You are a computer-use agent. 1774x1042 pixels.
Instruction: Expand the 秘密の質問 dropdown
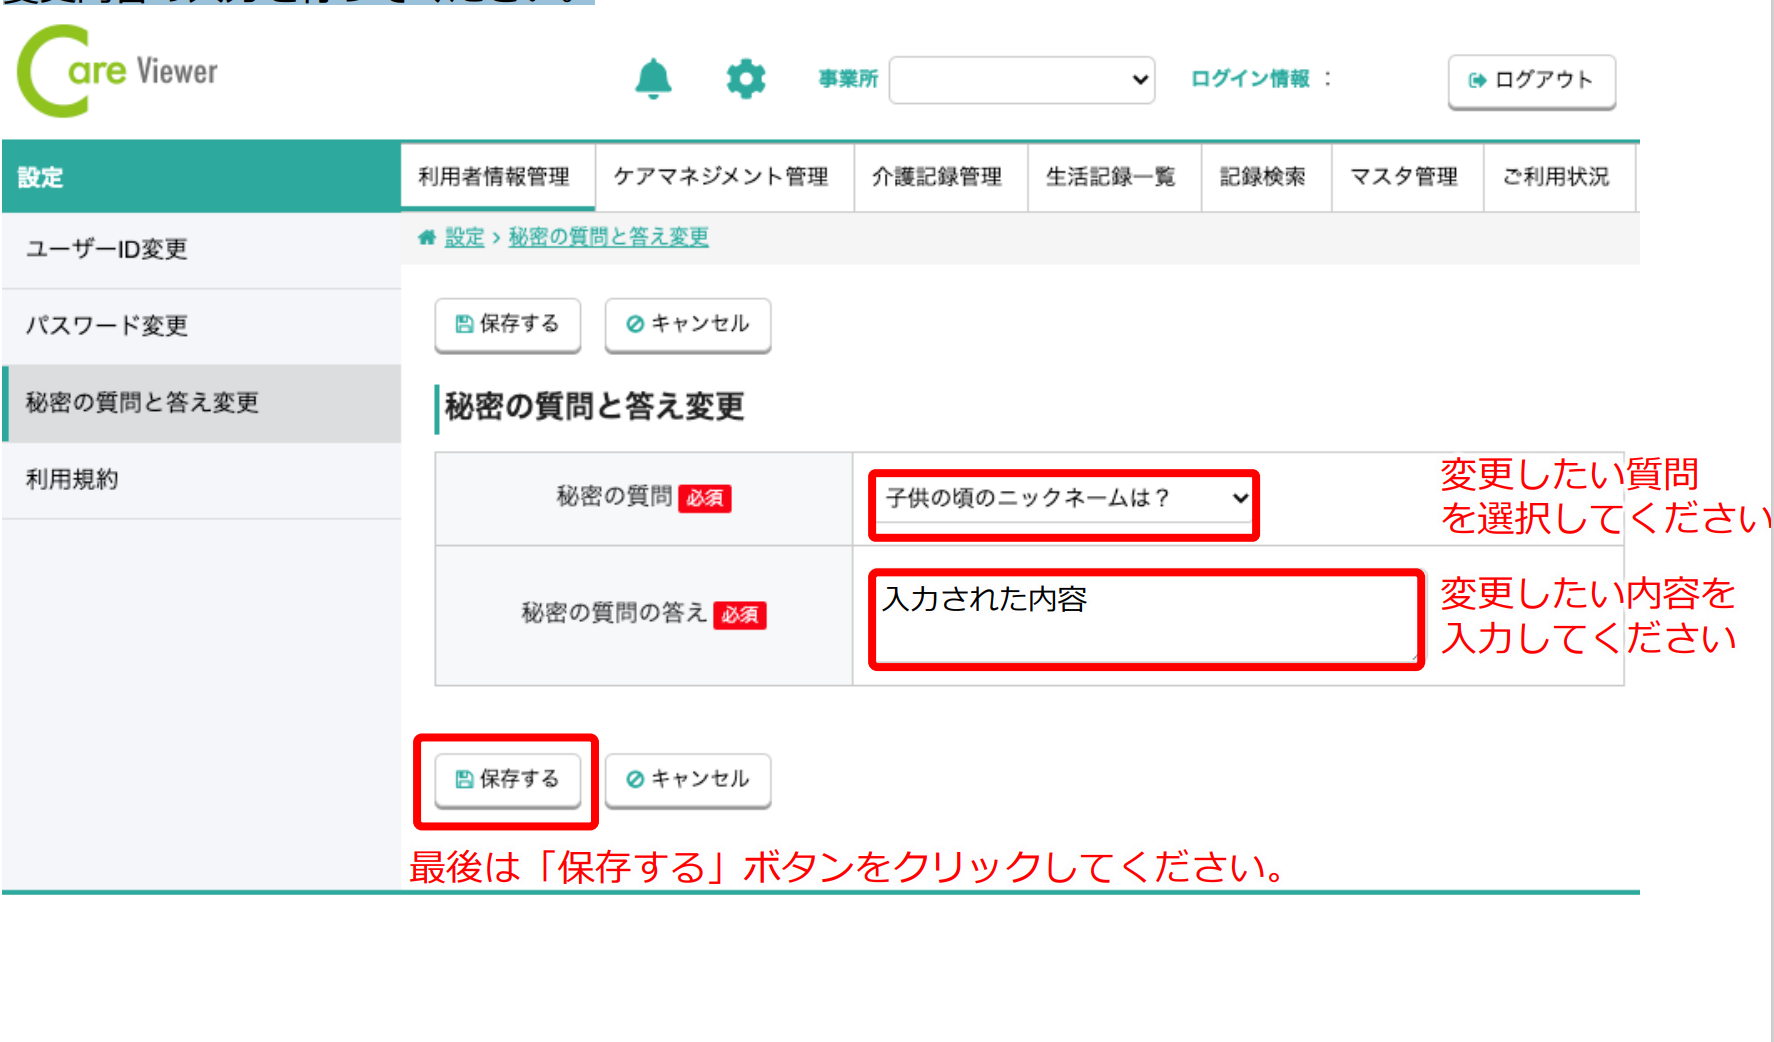pos(1064,498)
